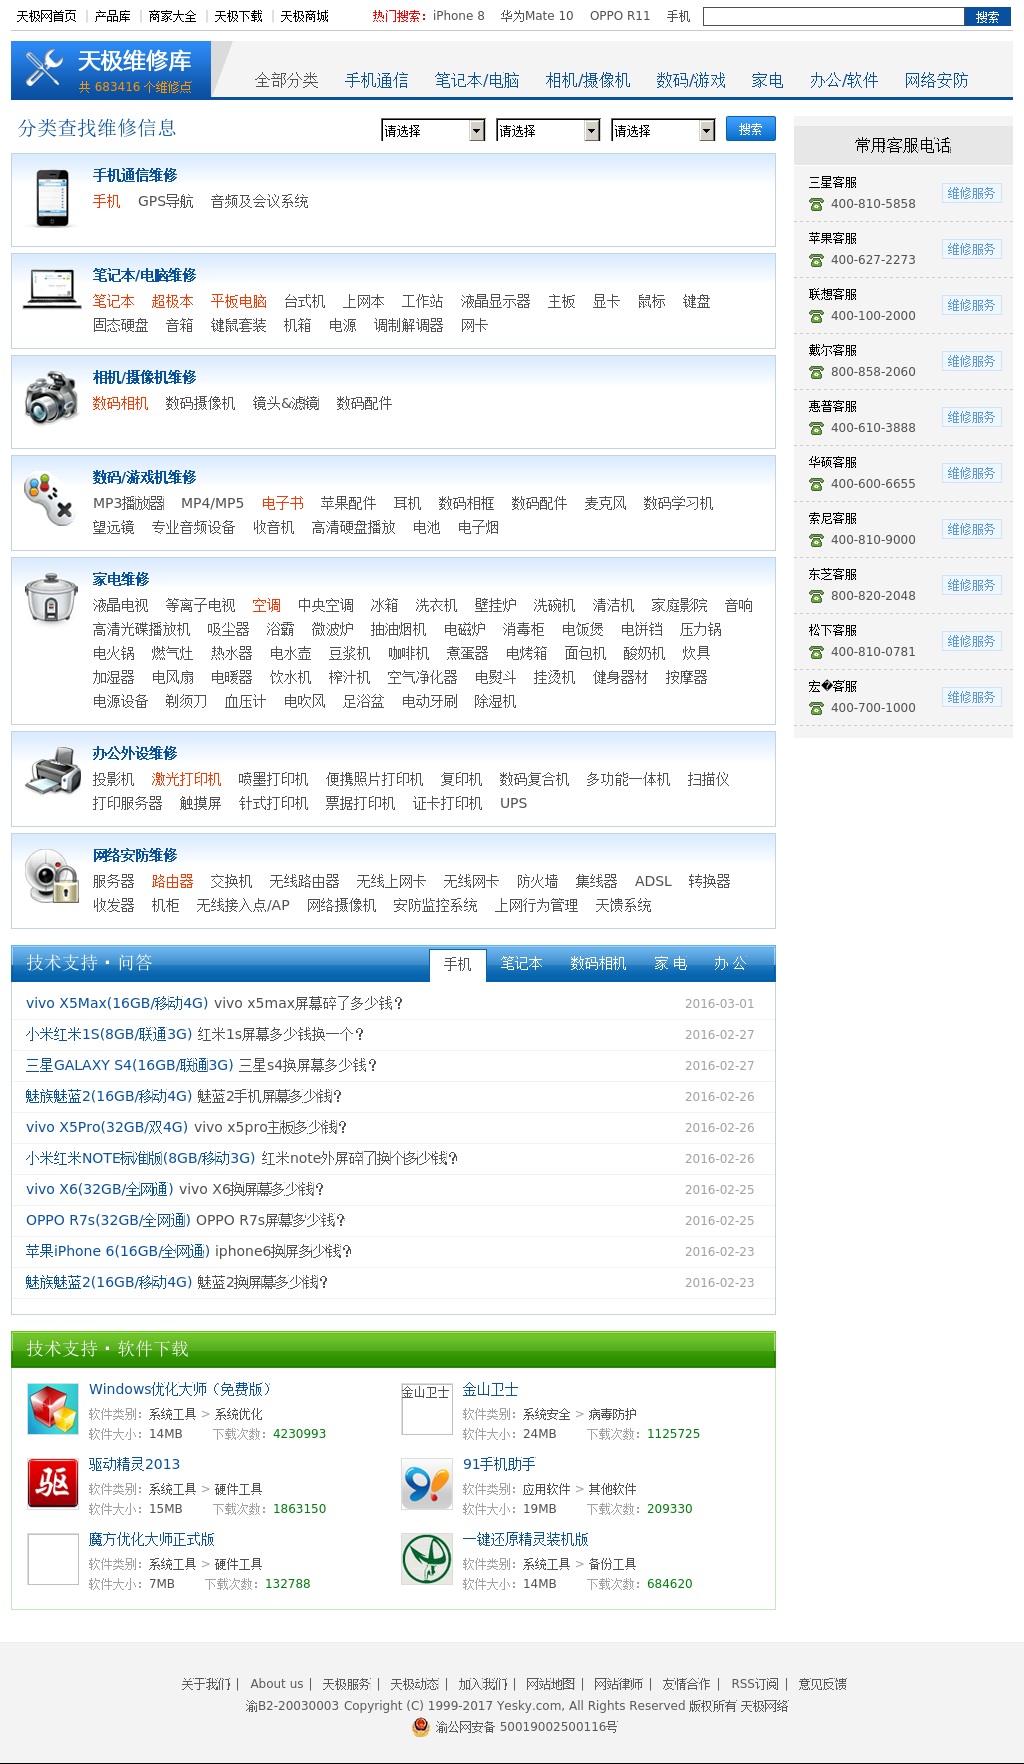Switch to 笔记本 tab in 技术支持问答
This screenshot has height=1764, width=1024.
point(521,963)
